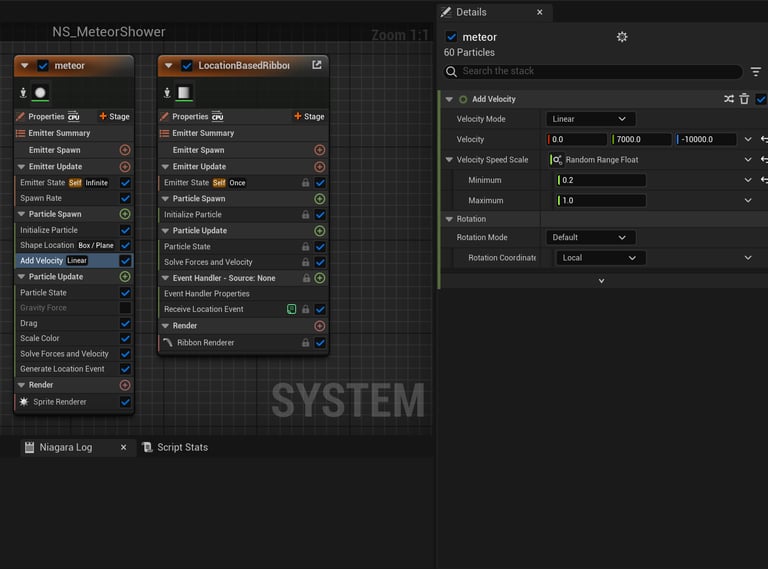Close the Niagara Log tab
The height and width of the screenshot is (569, 768).
tap(123, 447)
